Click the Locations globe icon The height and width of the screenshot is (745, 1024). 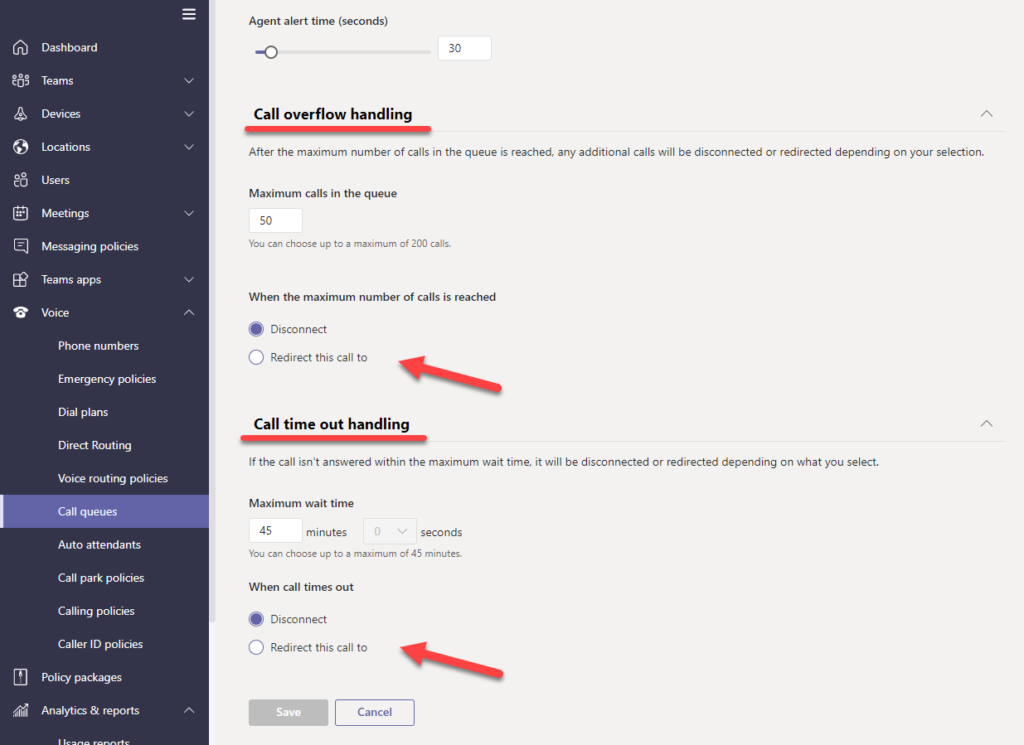coord(21,146)
